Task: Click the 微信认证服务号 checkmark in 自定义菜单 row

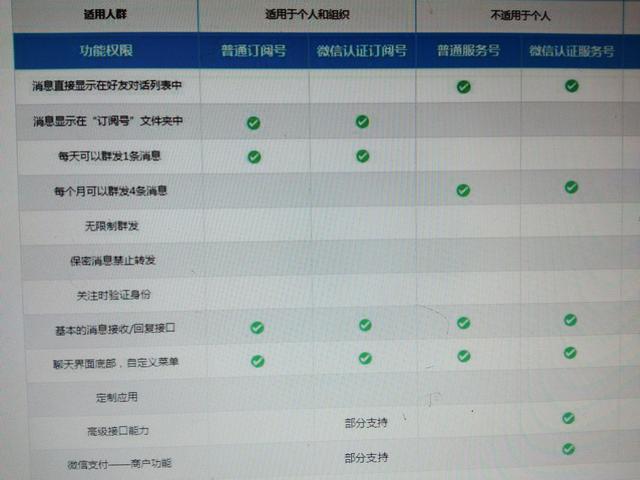Action: click(570, 353)
